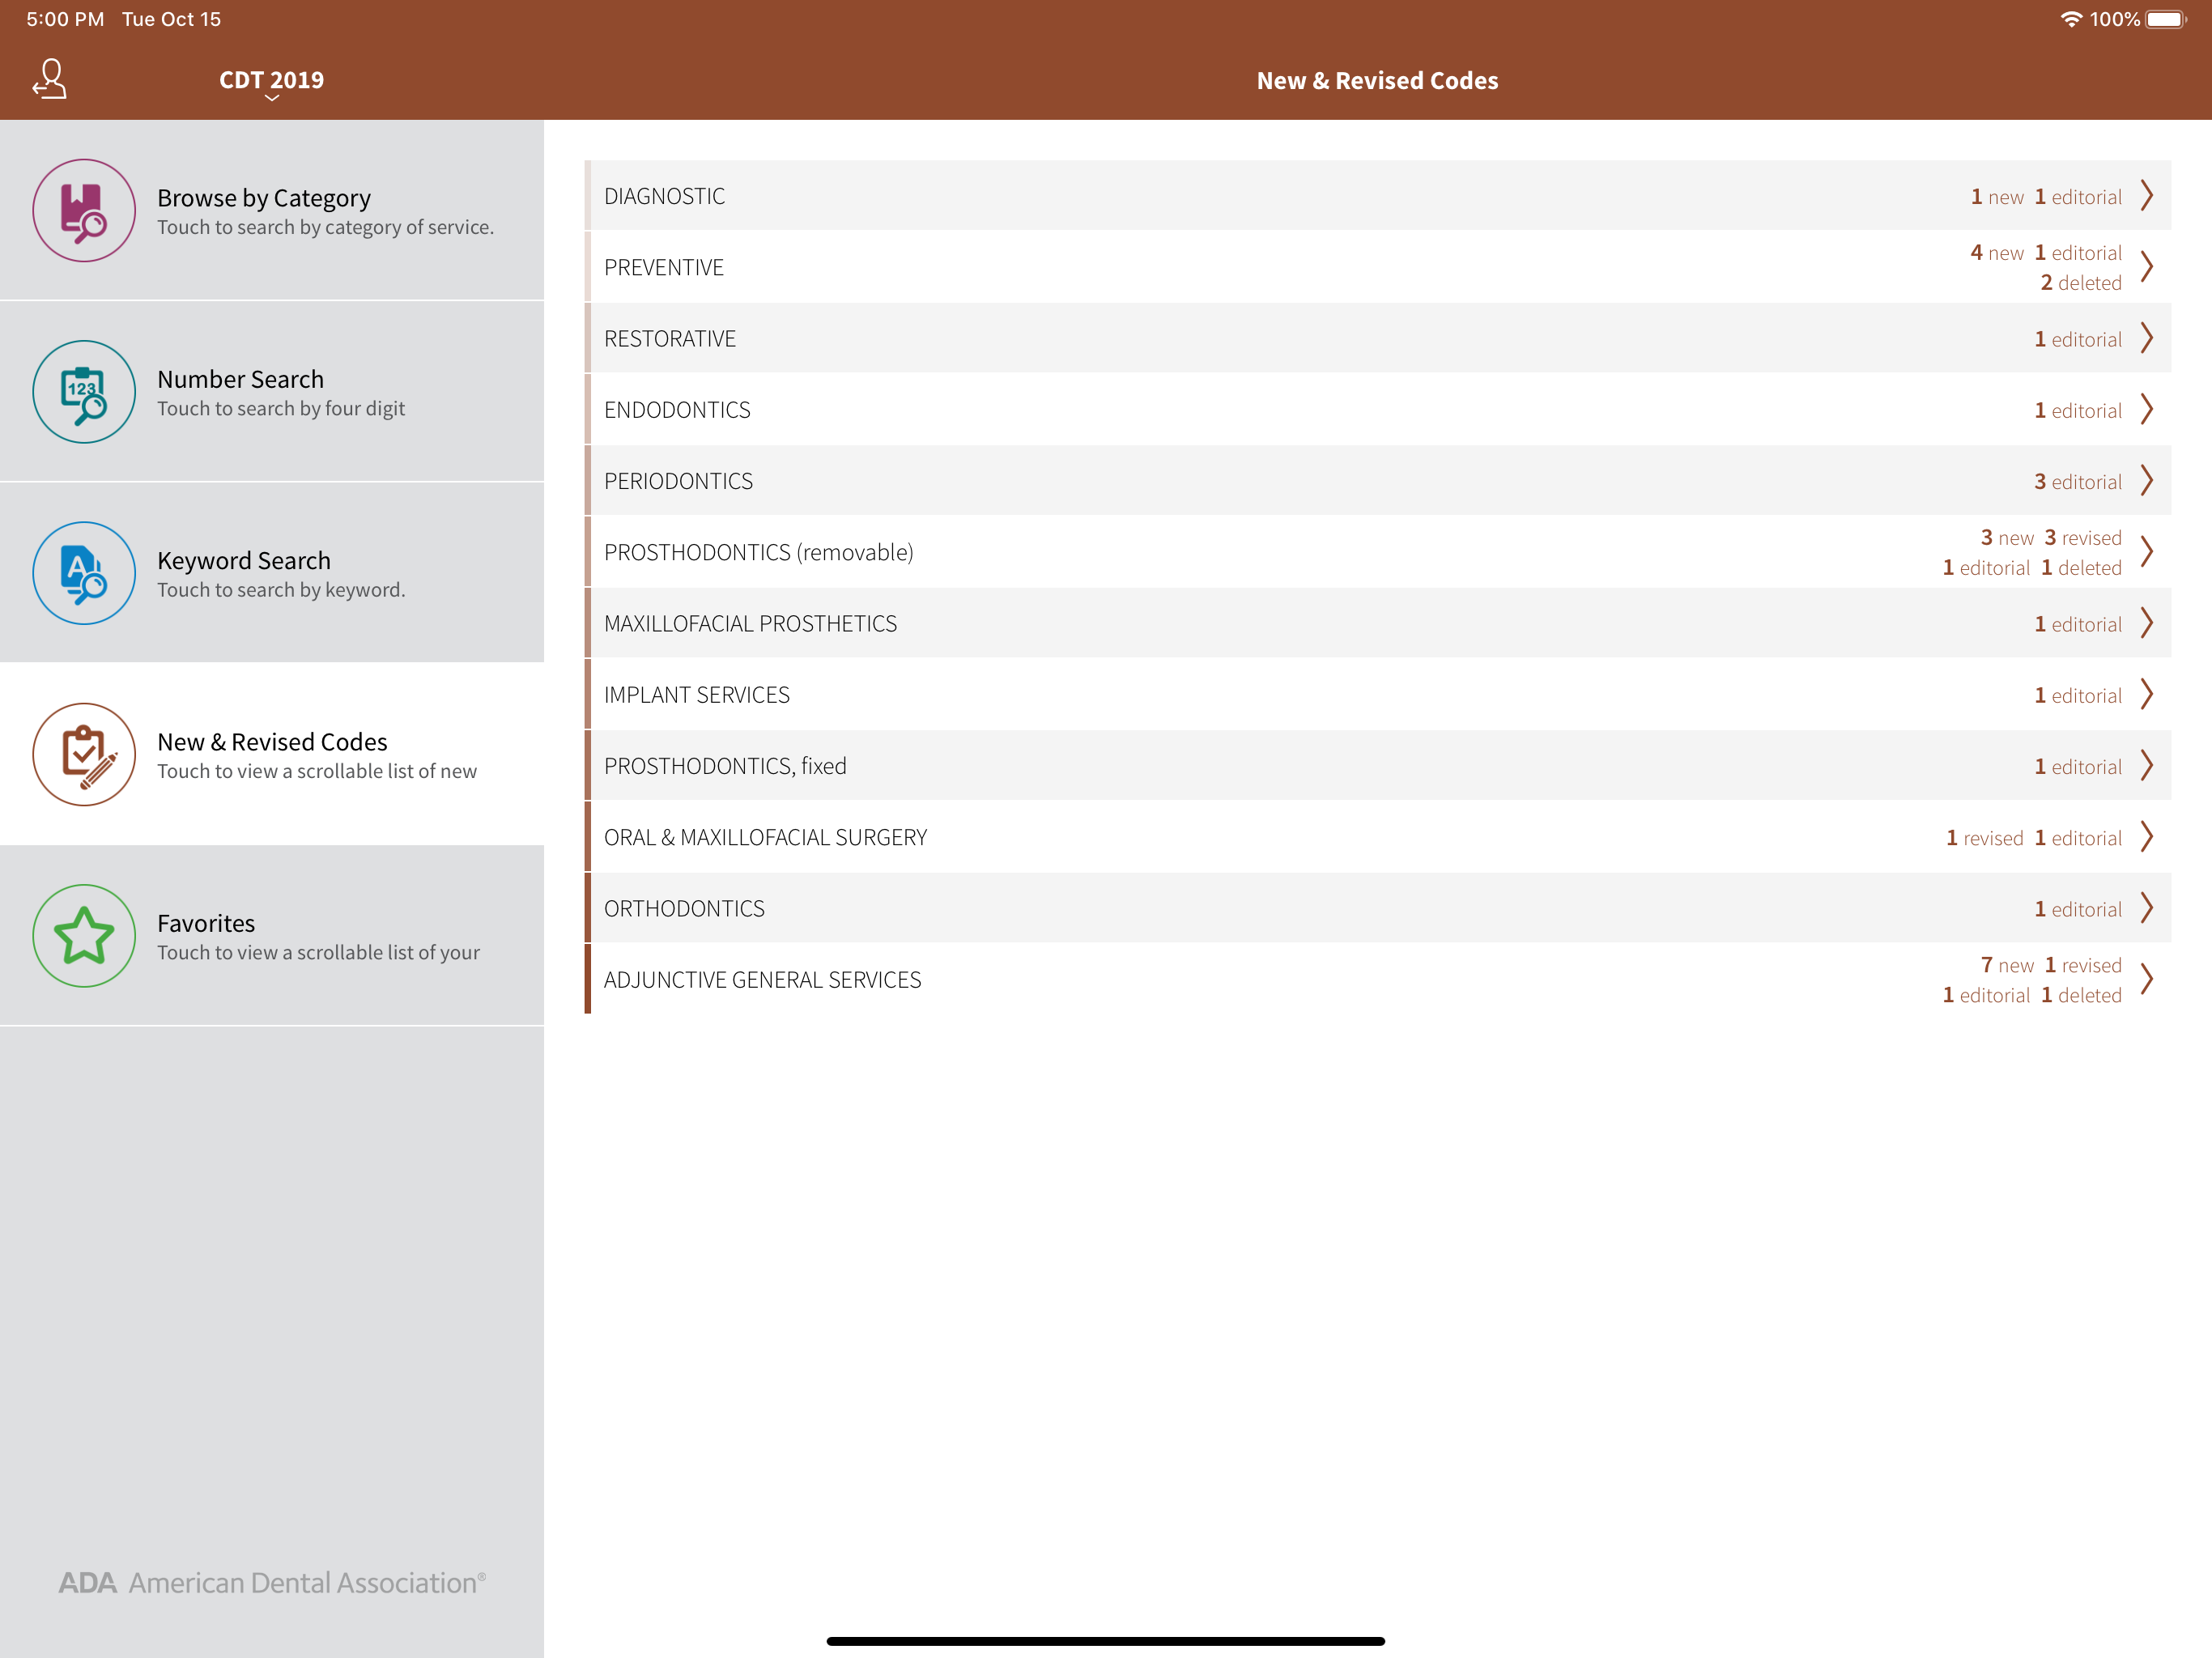Image resolution: width=2212 pixels, height=1658 pixels.
Task: Select Keyword Search menu item
Action: (272, 573)
